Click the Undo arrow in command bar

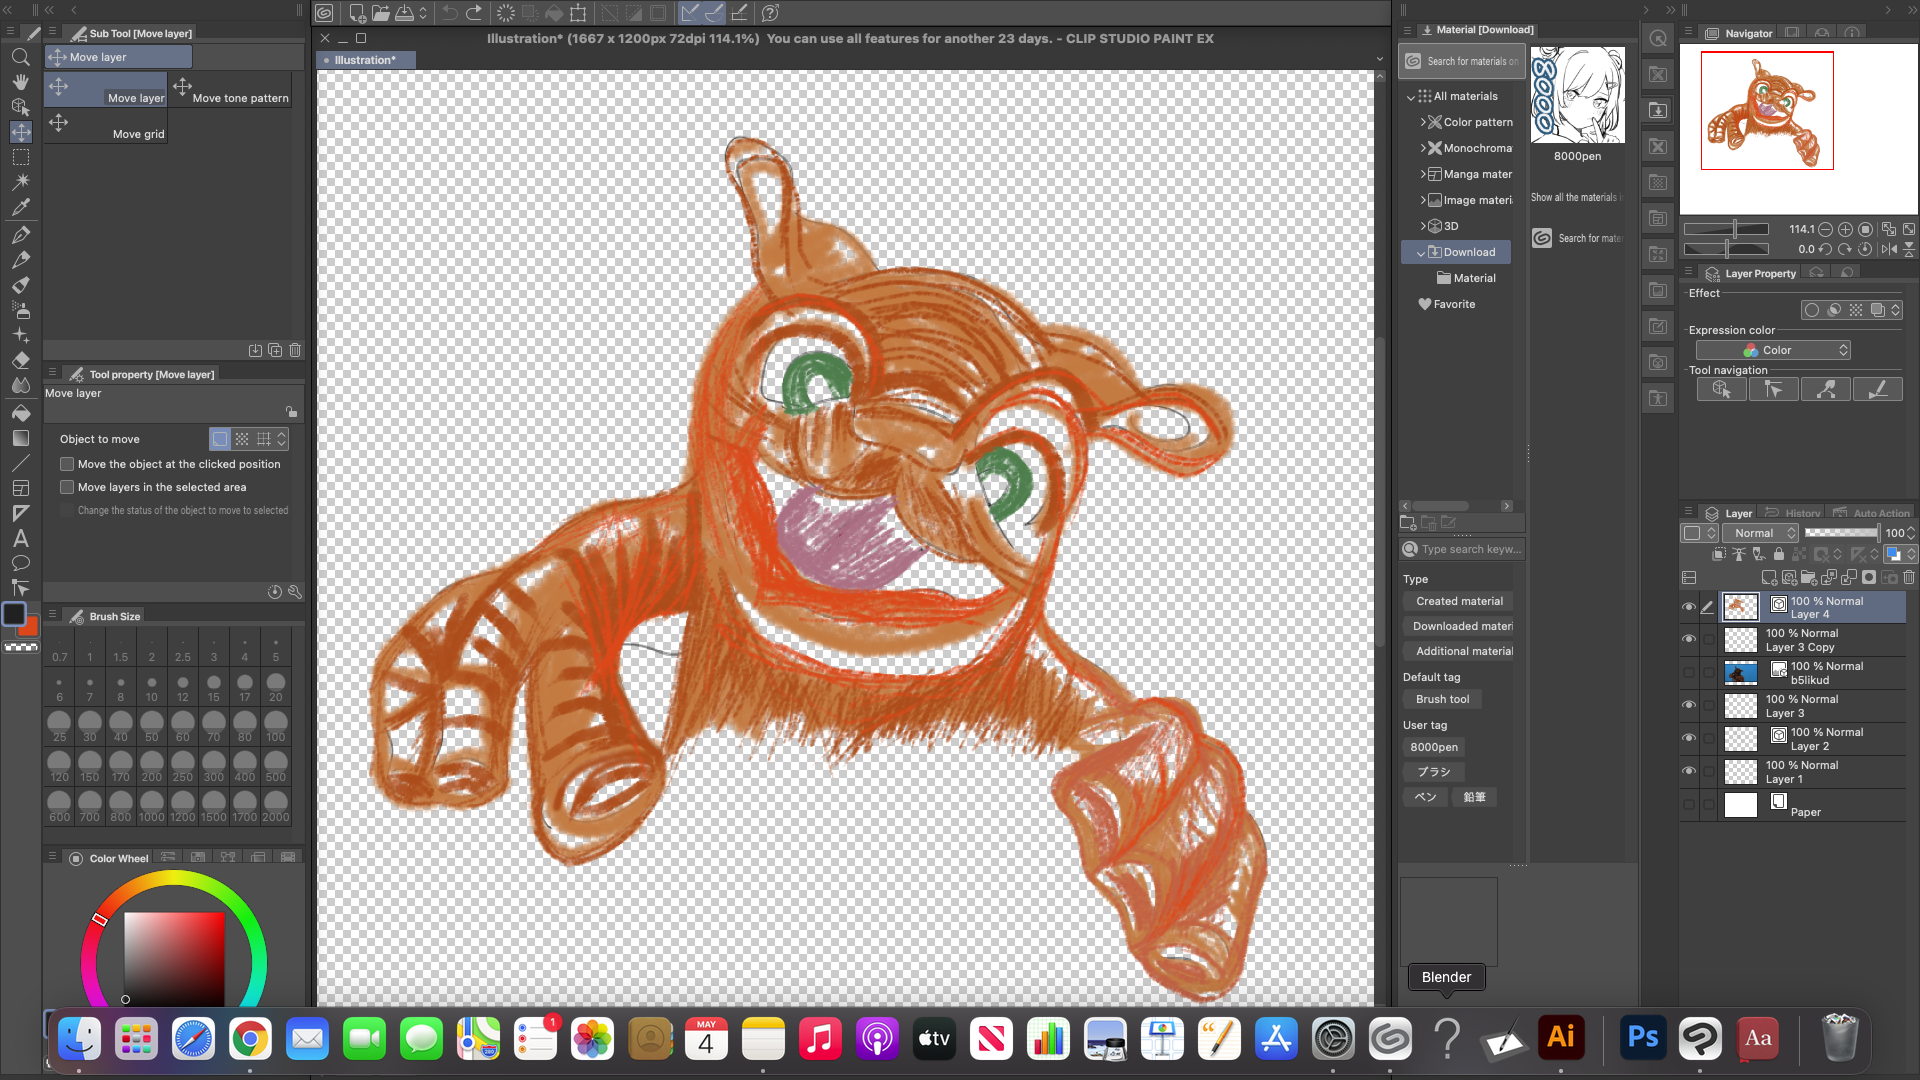pyautogui.click(x=449, y=13)
